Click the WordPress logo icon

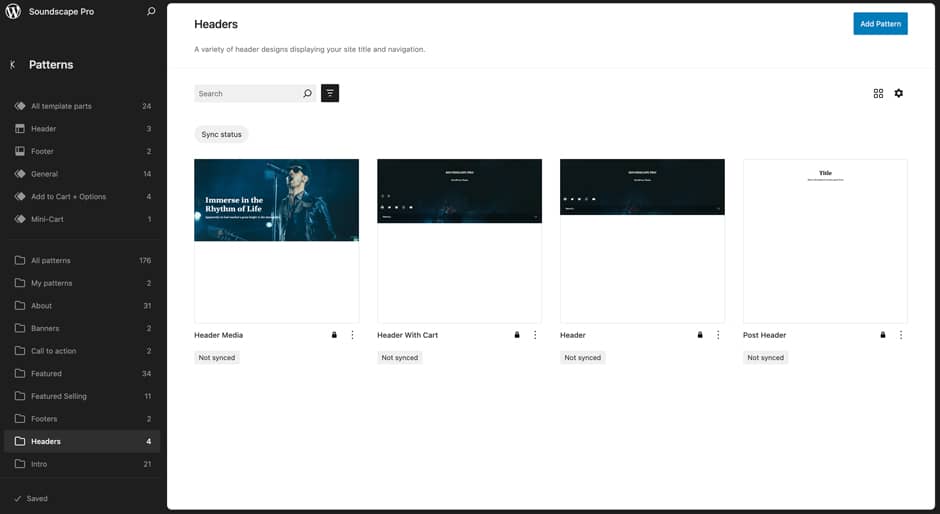[13, 12]
